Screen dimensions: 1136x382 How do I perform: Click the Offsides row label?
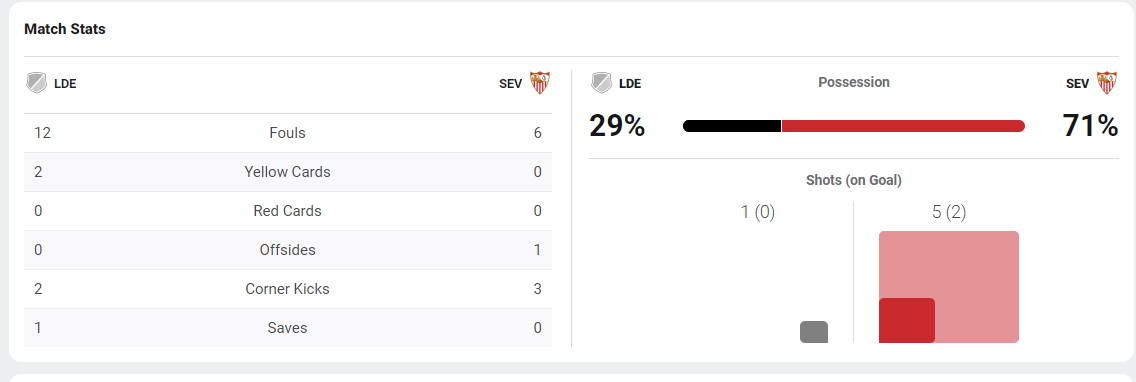coord(288,250)
